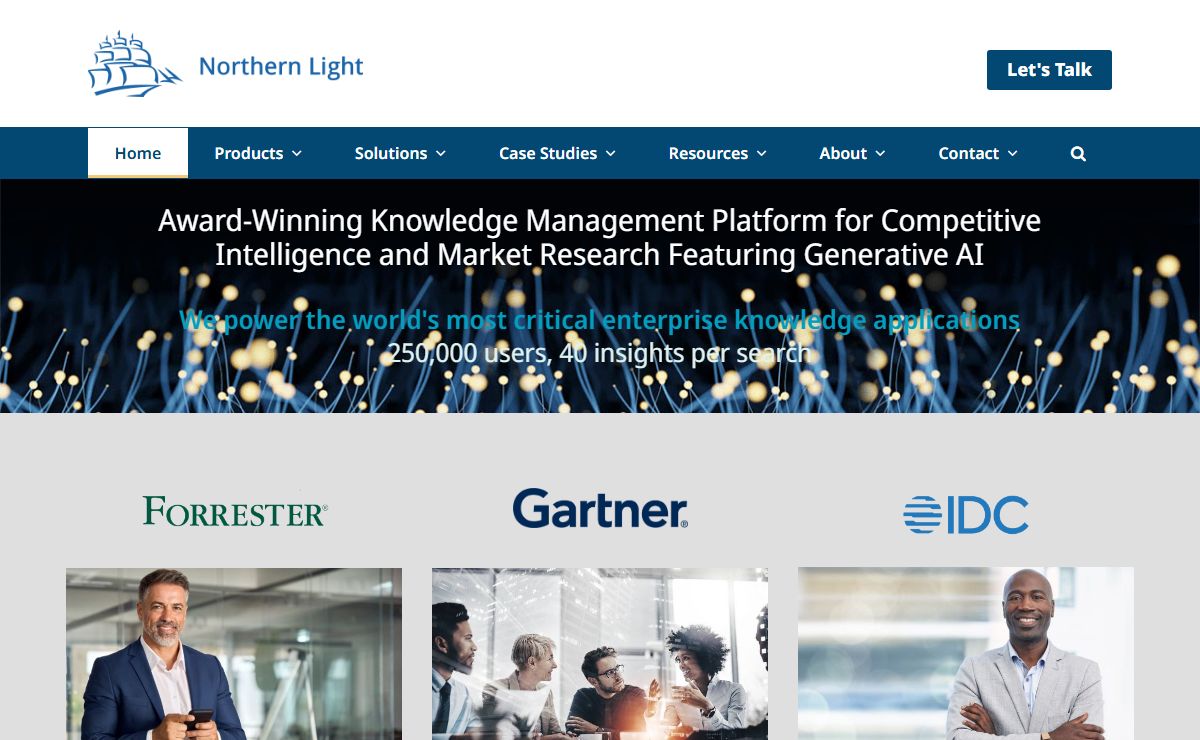
Task: Click the Let's Talk button
Action: click(x=1049, y=70)
